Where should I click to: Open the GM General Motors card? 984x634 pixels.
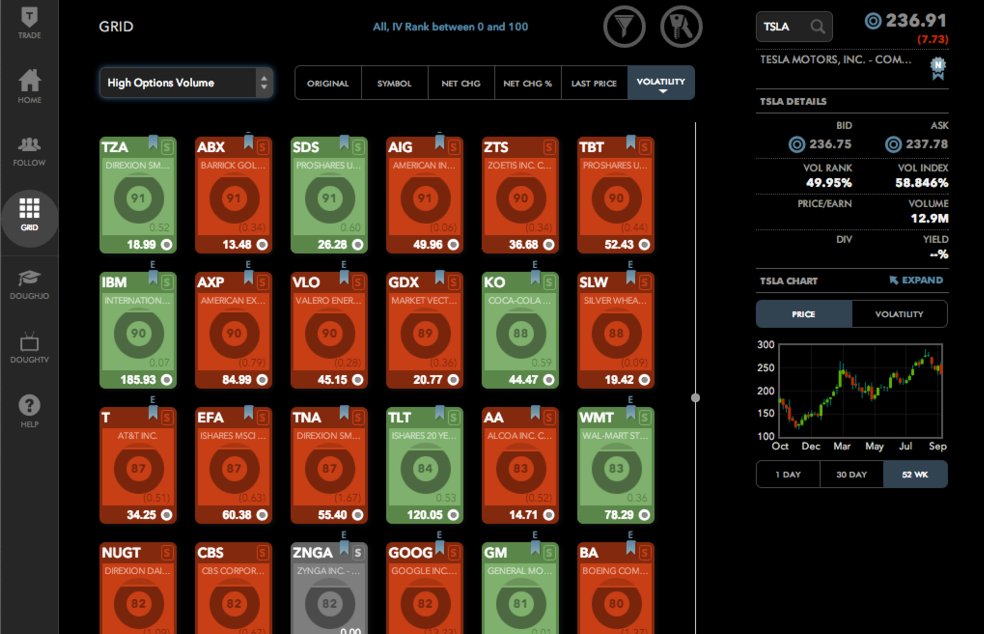point(520,589)
